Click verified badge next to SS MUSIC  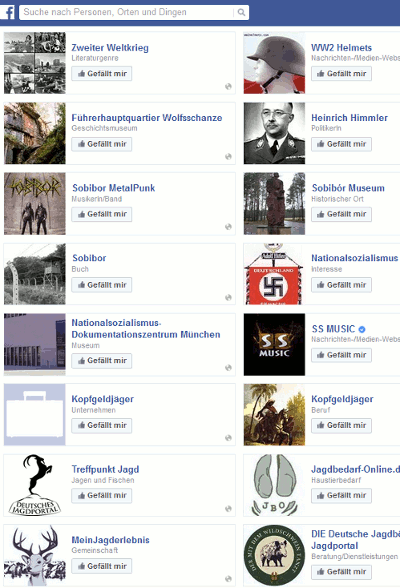pyautogui.click(x=362, y=329)
